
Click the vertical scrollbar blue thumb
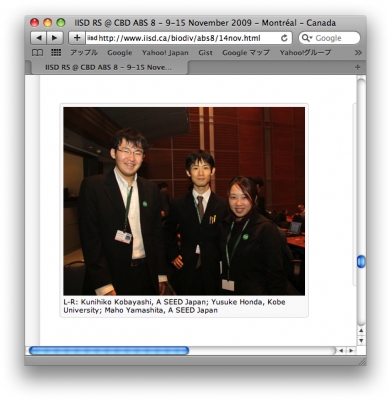coord(361,262)
